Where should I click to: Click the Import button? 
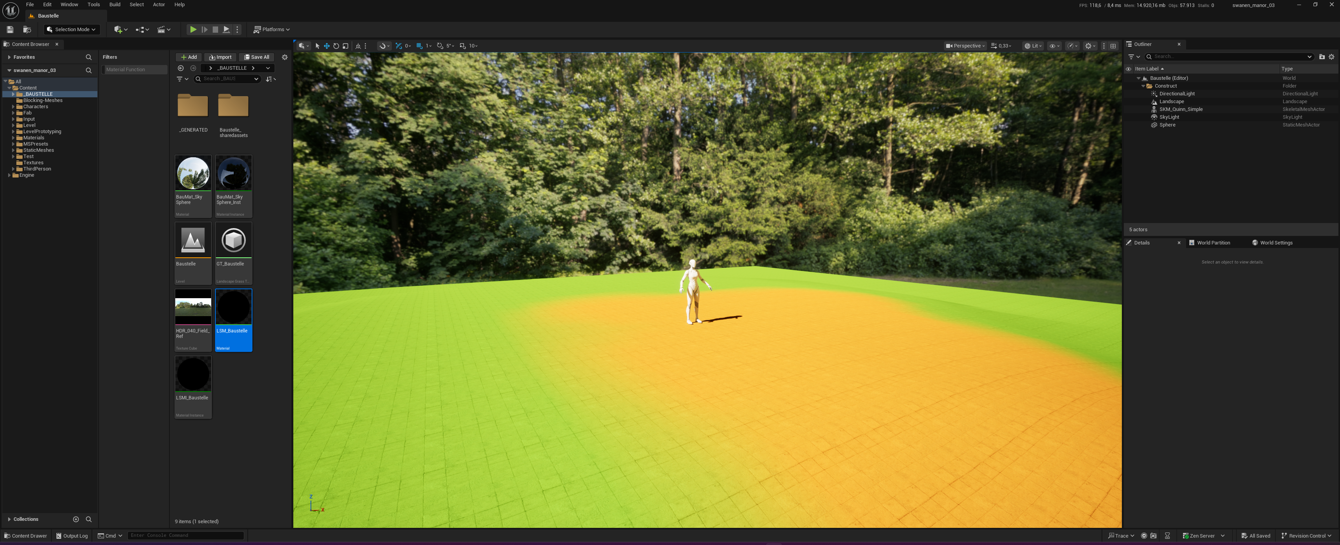pos(220,57)
